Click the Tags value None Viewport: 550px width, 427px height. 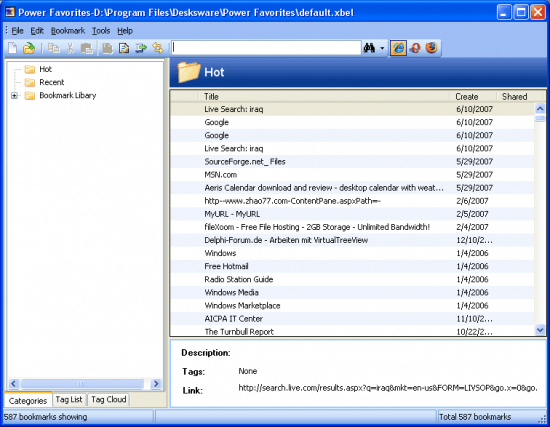coord(248,371)
